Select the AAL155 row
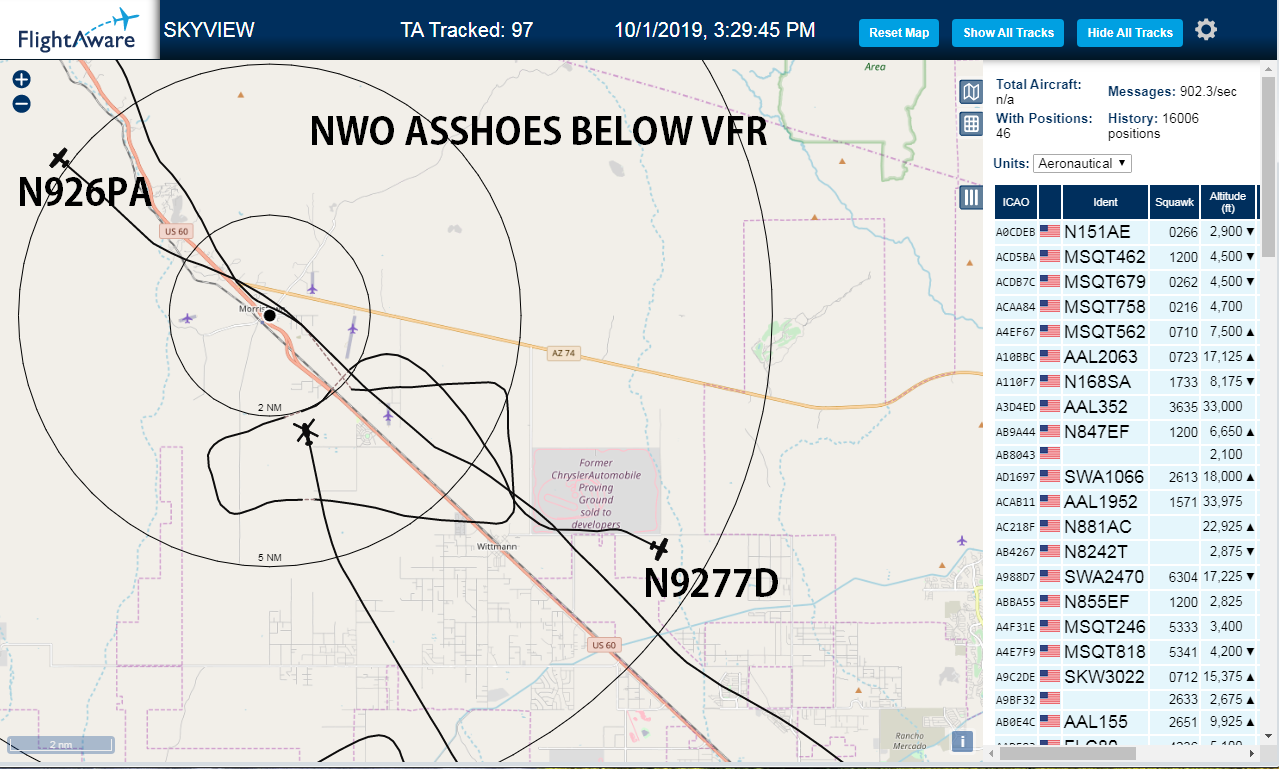This screenshot has width=1279, height=769. coord(1125,721)
